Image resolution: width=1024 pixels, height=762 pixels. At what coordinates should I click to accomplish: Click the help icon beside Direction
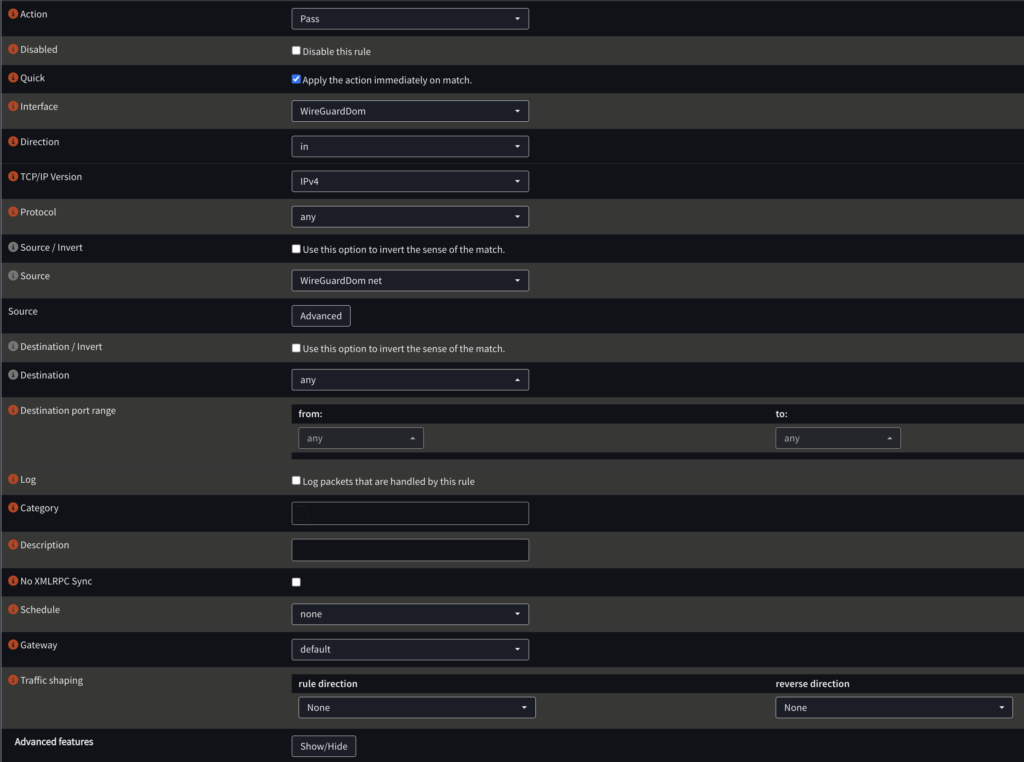pos(13,143)
